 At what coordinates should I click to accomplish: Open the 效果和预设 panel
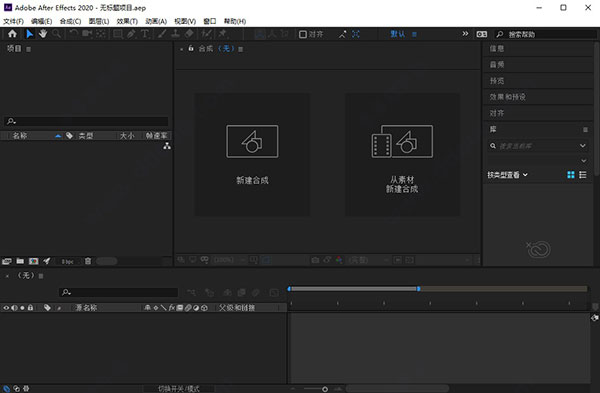pos(507,97)
